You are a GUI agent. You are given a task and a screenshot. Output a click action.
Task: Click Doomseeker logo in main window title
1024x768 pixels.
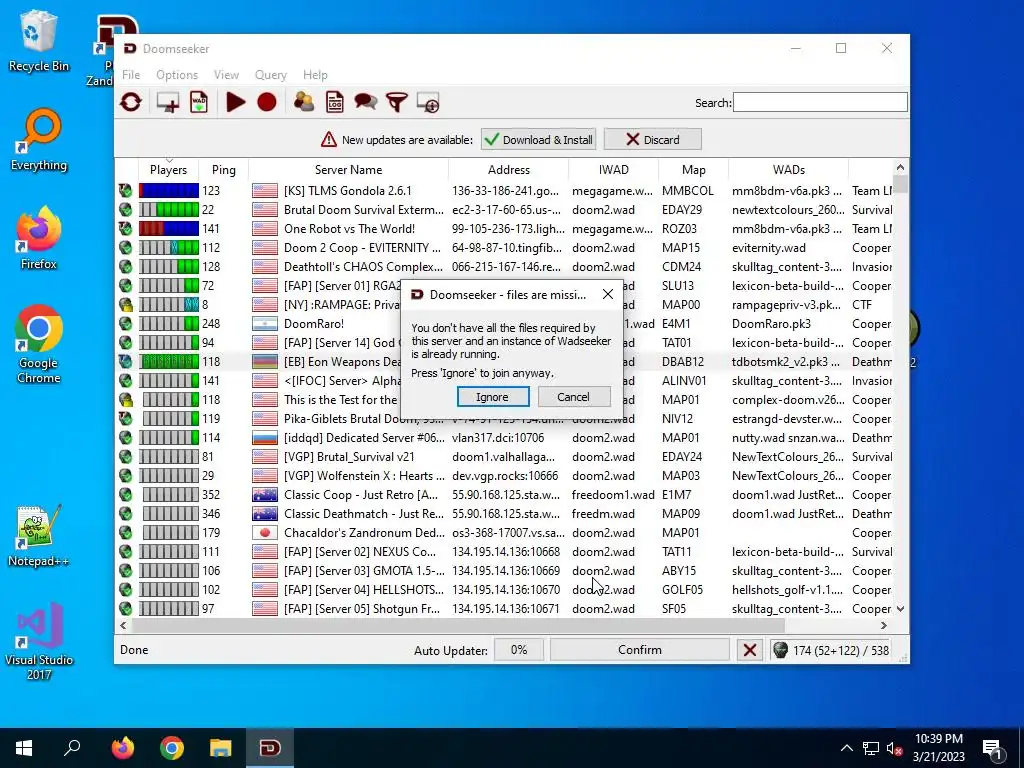[130, 48]
